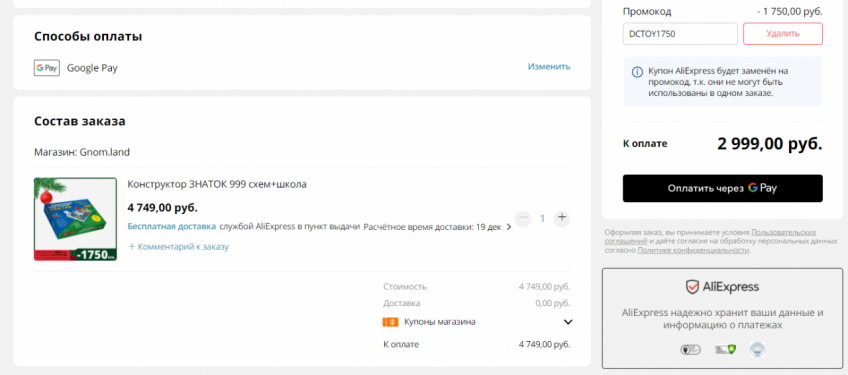
Task: Increase item quantity with plus button
Action: tap(562, 218)
